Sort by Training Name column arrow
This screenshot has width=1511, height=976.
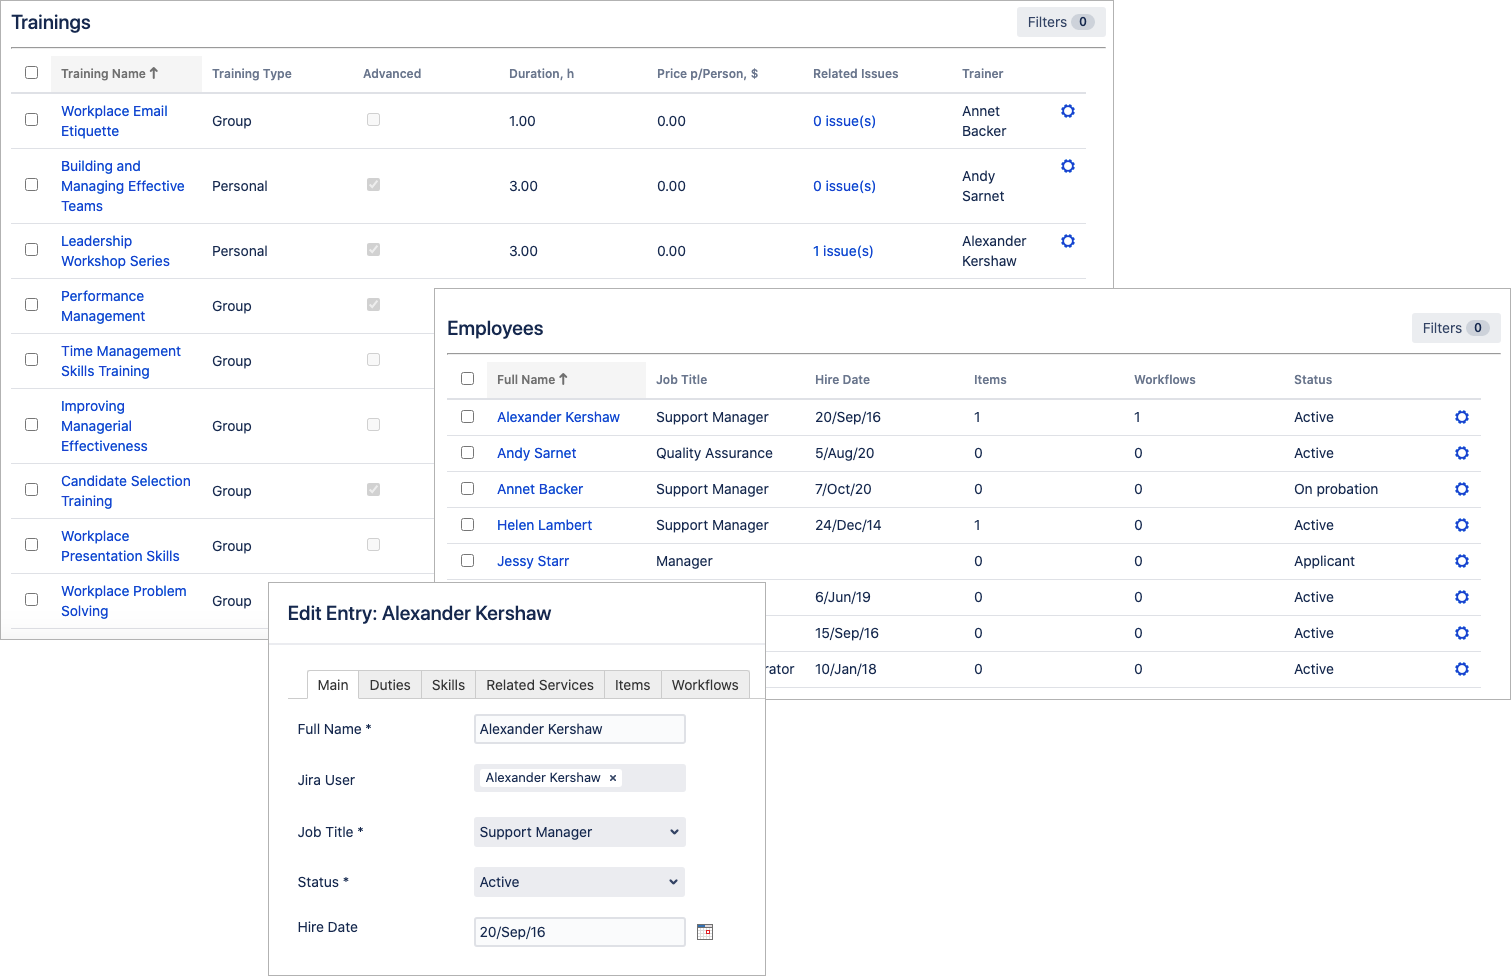coord(154,73)
